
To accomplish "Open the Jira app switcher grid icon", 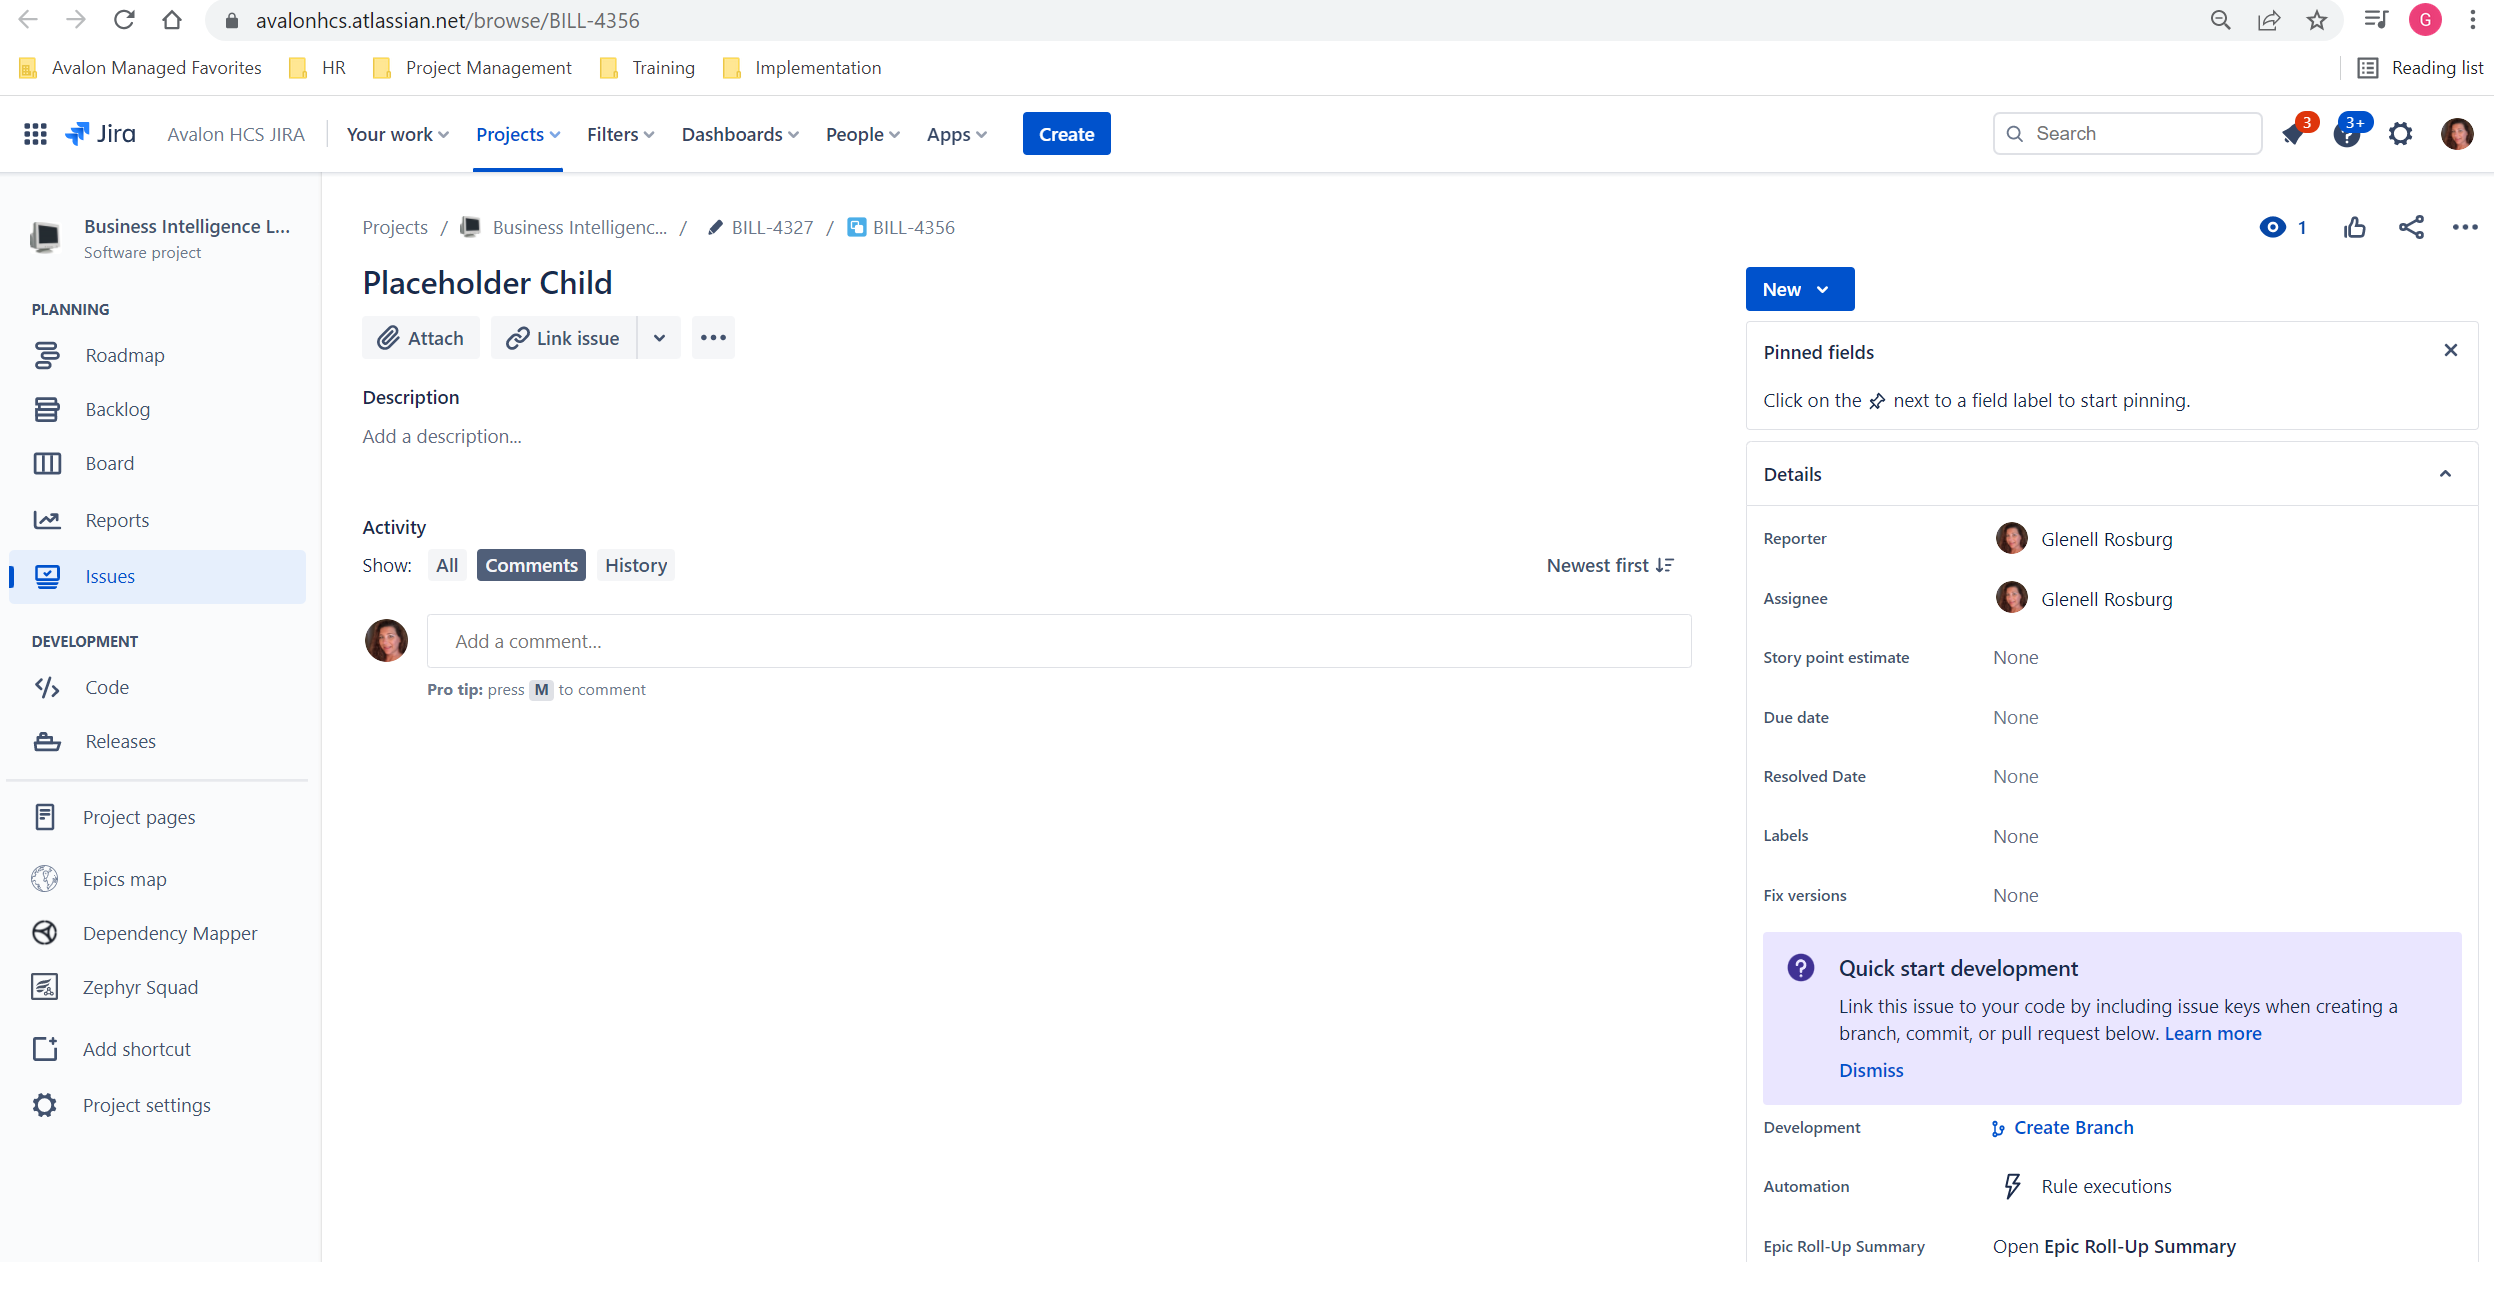I will point(35,134).
